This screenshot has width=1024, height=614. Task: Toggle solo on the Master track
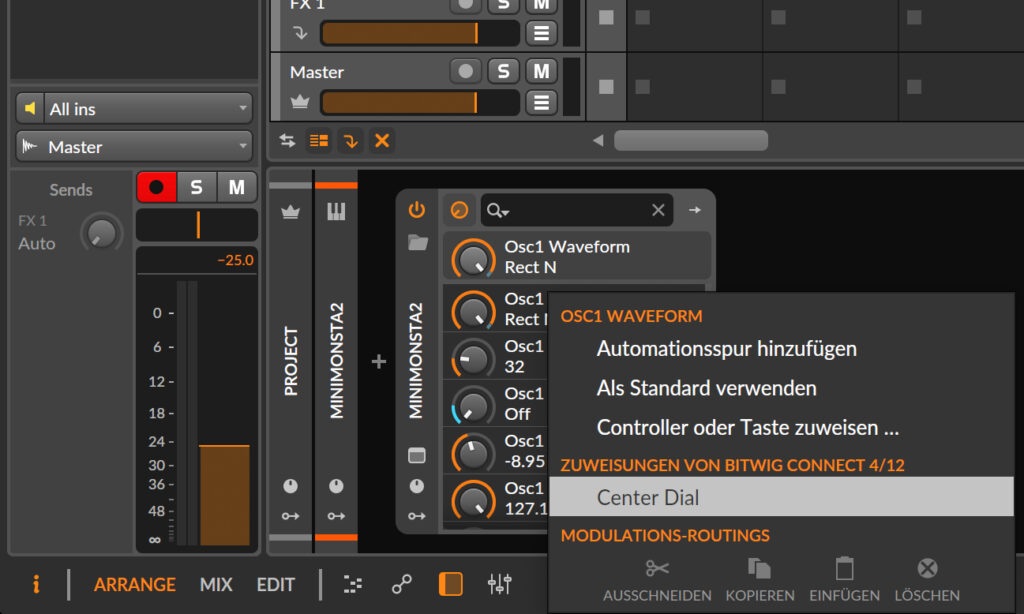(x=504, y=71)
